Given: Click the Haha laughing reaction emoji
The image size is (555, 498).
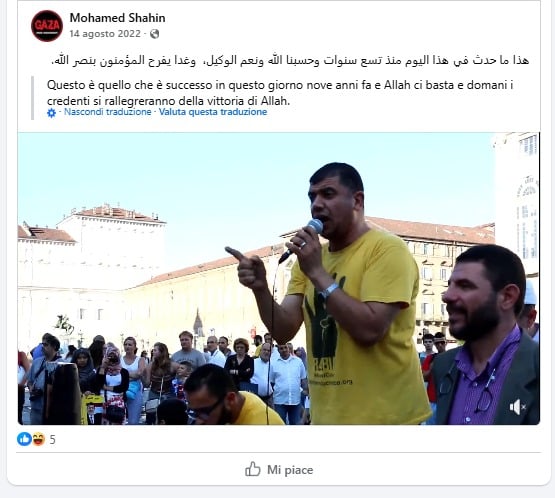Looking at the screenshot, I should point(39,439).
